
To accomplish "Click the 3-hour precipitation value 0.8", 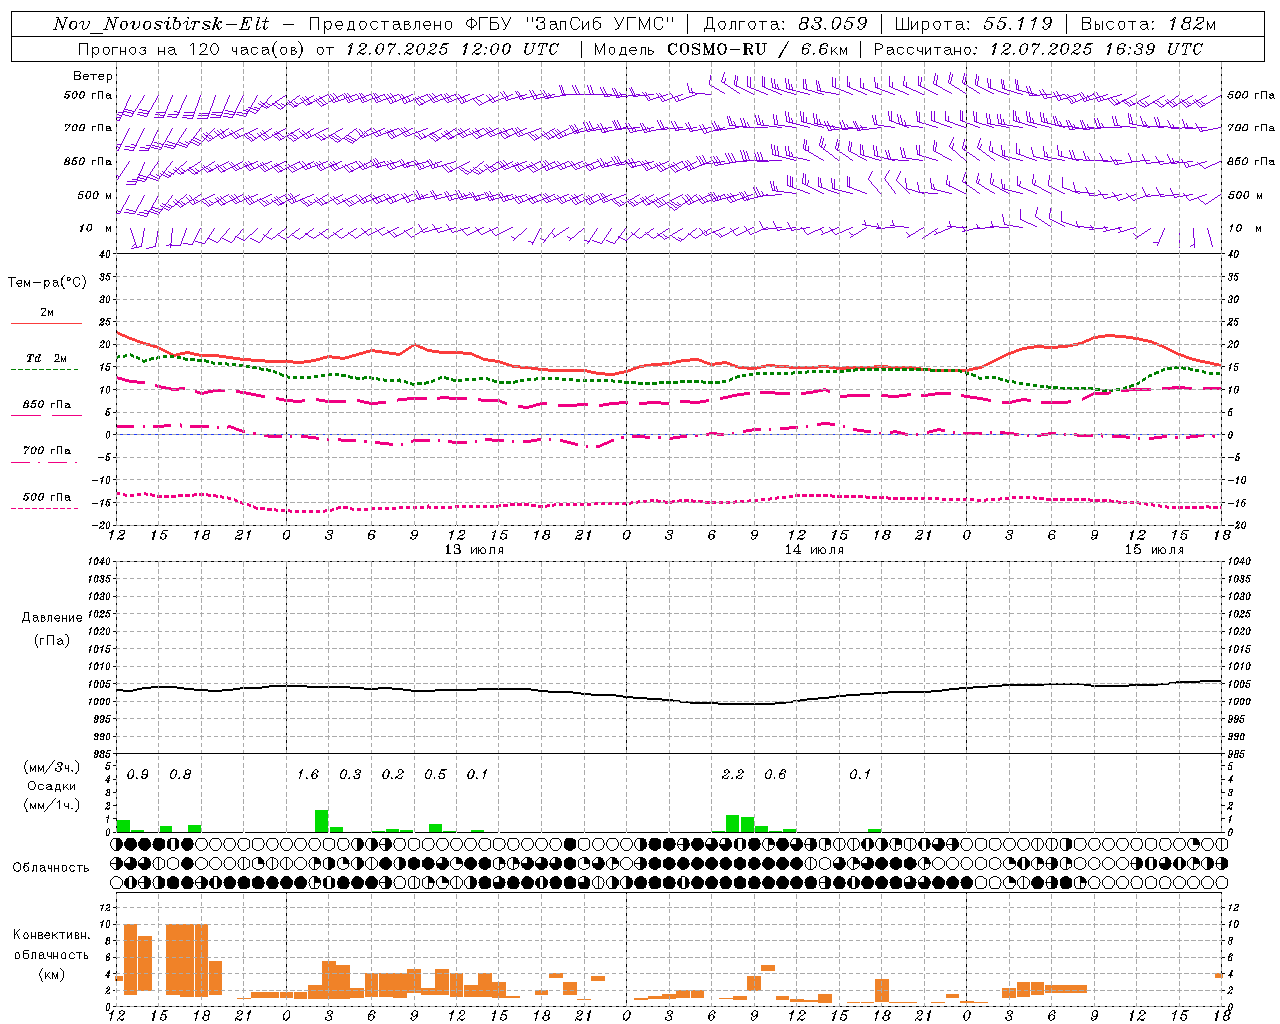I will 180,774.
